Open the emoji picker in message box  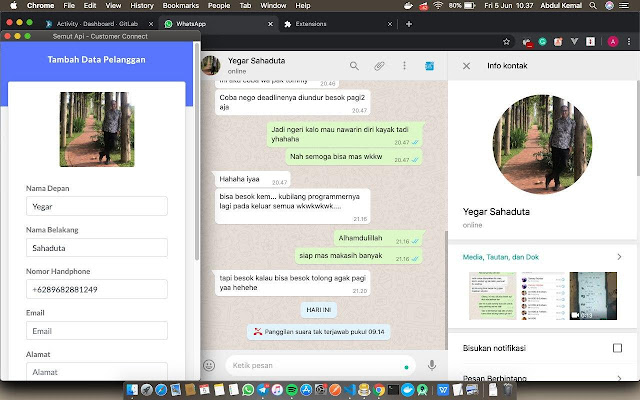click(209, 365)
